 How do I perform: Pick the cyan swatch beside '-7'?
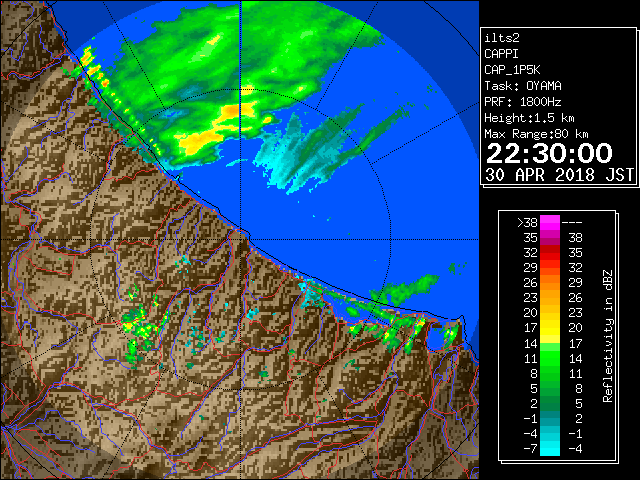[x=550, y=449]
